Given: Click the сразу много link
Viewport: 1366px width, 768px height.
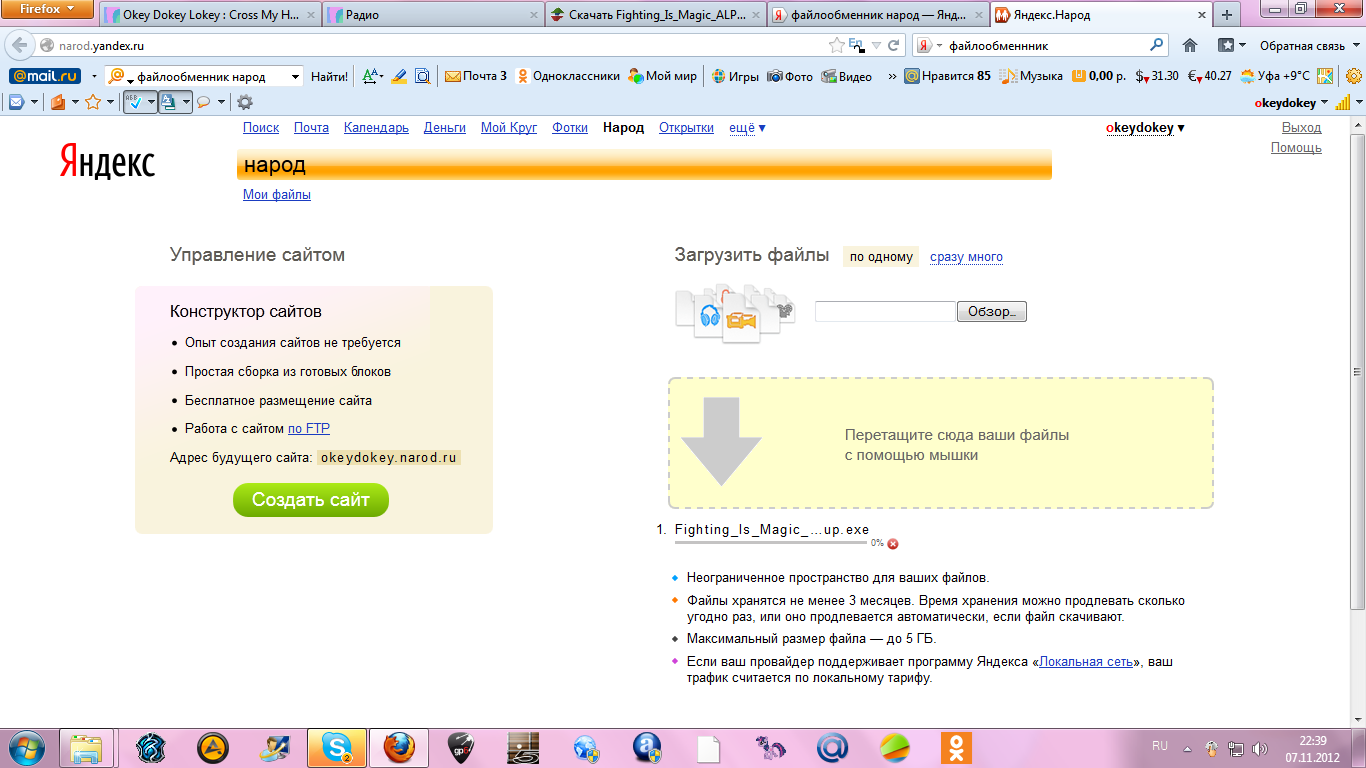Looking at the screenshot, I should (x=966, y=257).
